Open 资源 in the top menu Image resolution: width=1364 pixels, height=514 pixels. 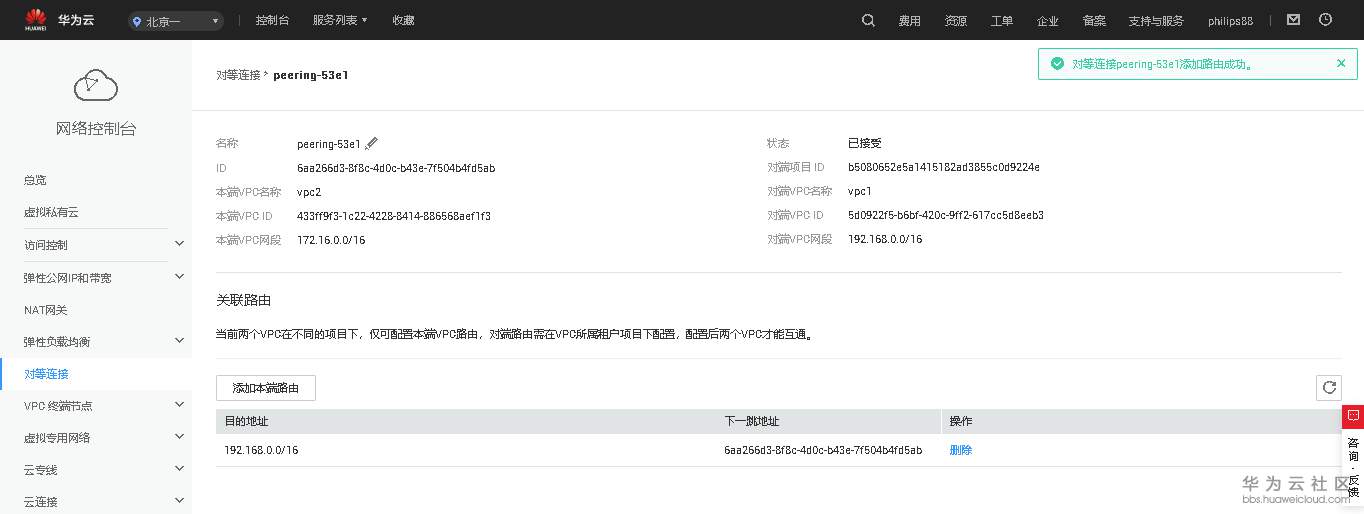(955, 21)
